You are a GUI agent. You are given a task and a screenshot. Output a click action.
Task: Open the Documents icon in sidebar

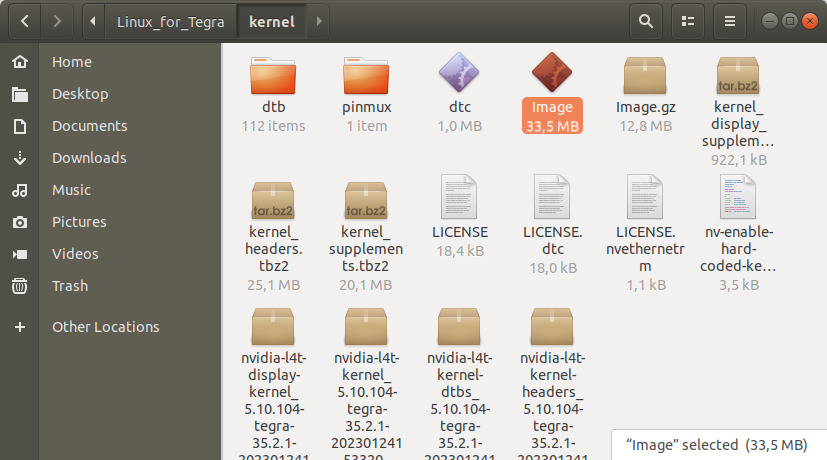click(20, 126)
